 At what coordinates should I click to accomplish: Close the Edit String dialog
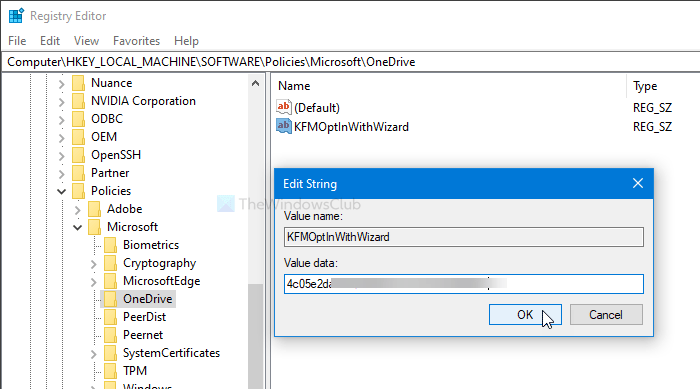point(638,183)
